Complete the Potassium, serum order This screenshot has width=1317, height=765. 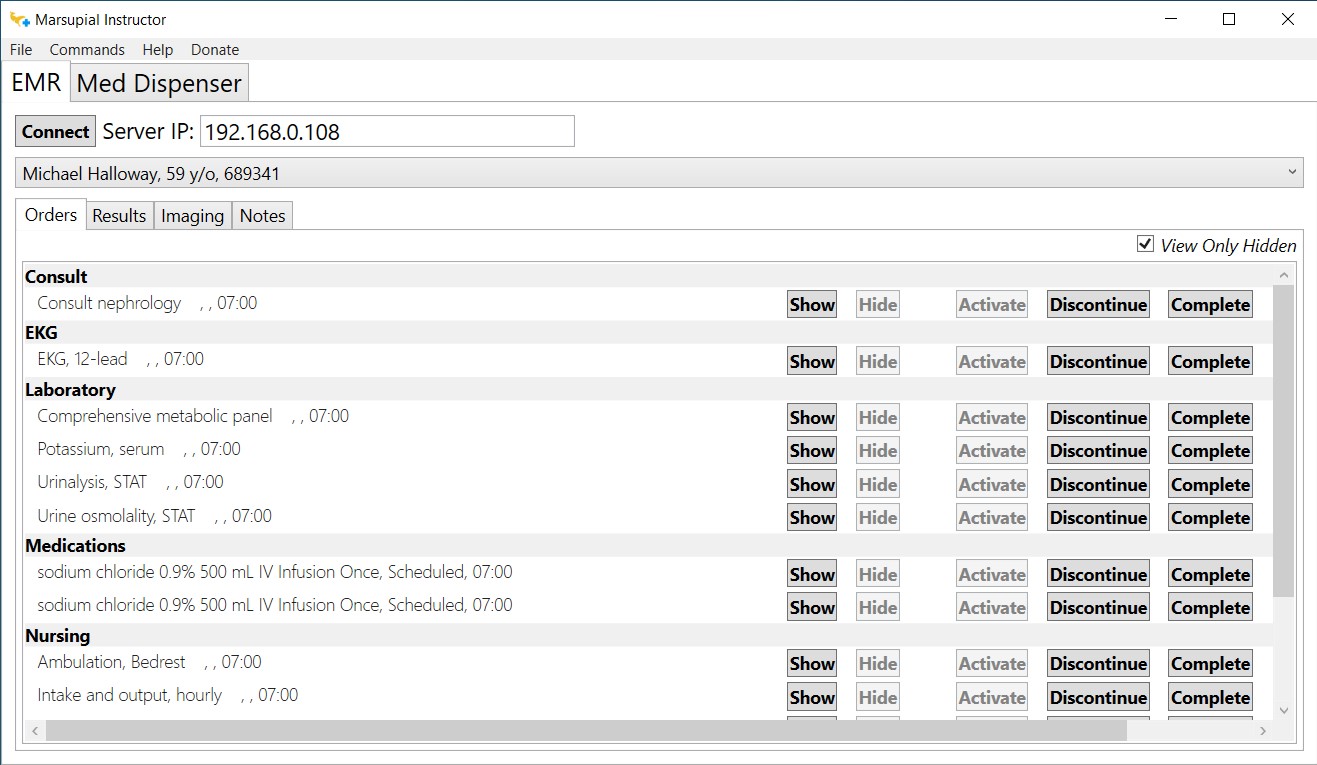pyautogui.click(x=1210, y=450)
